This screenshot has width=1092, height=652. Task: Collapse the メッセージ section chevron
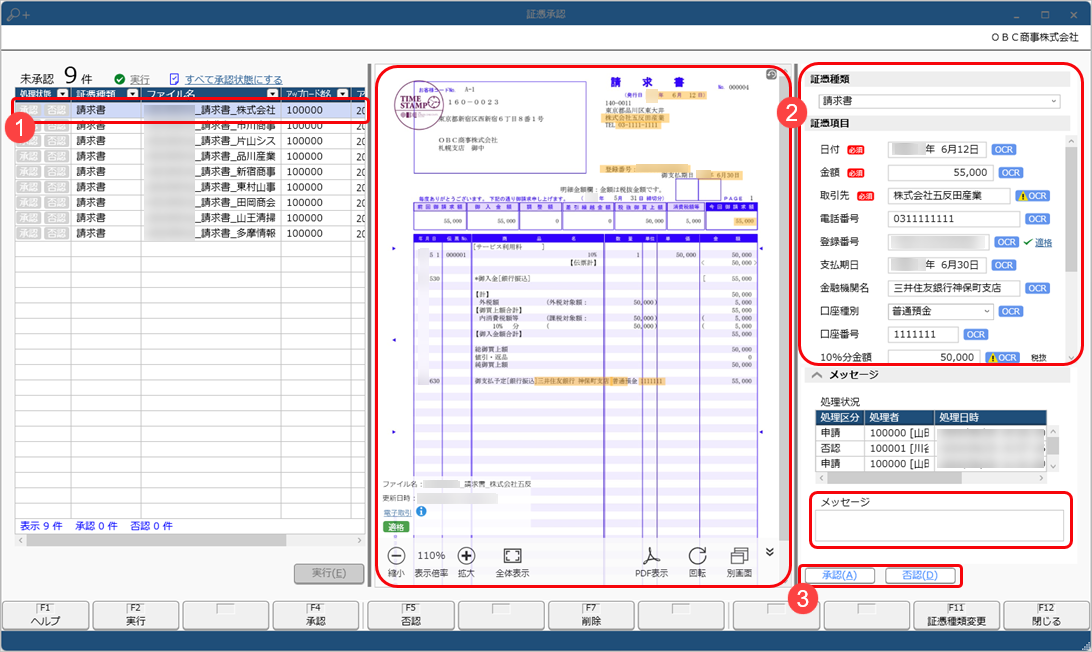pos(817,375)
